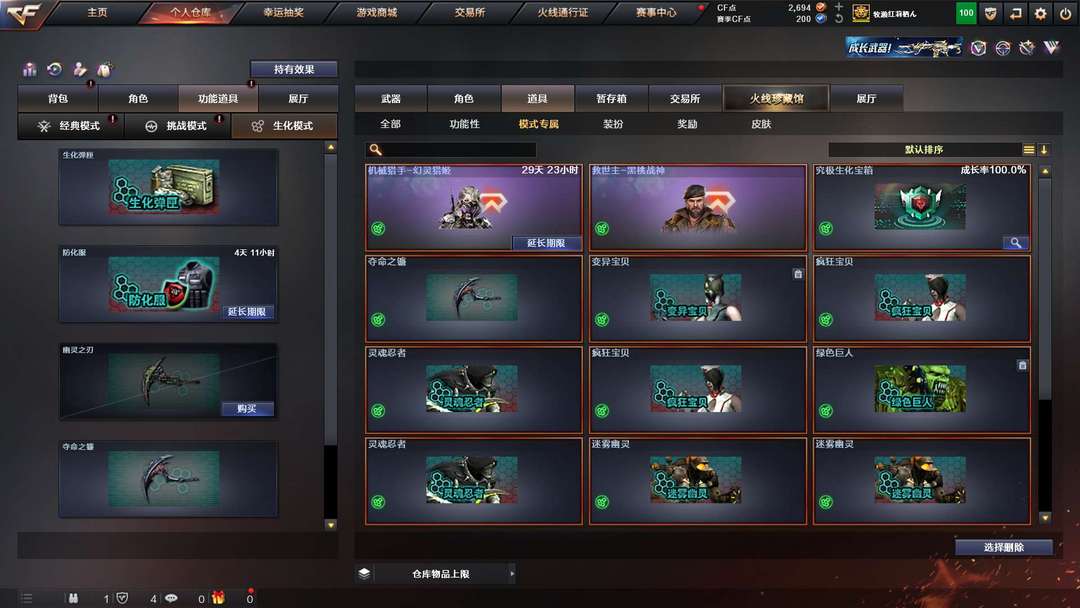
Task: Toggle sort direction arrow beside 默认排序
Action: [1044, 149]
